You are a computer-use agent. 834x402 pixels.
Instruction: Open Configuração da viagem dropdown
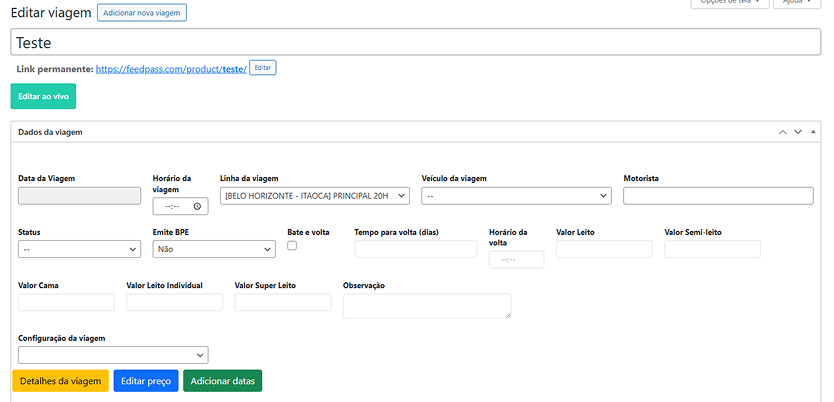(113, 355)
